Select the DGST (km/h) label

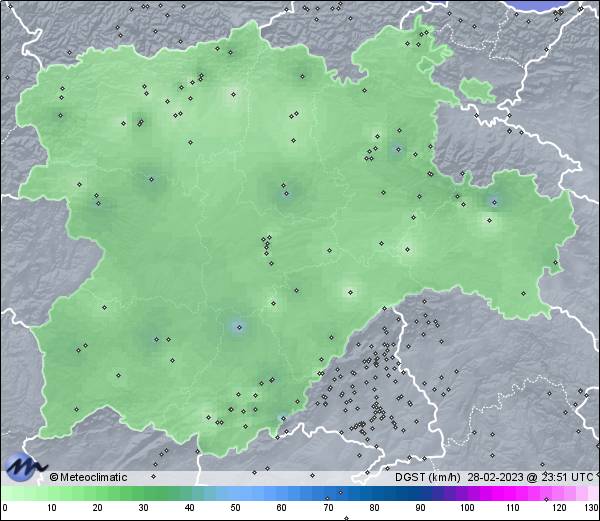click(x=428, y=477)
